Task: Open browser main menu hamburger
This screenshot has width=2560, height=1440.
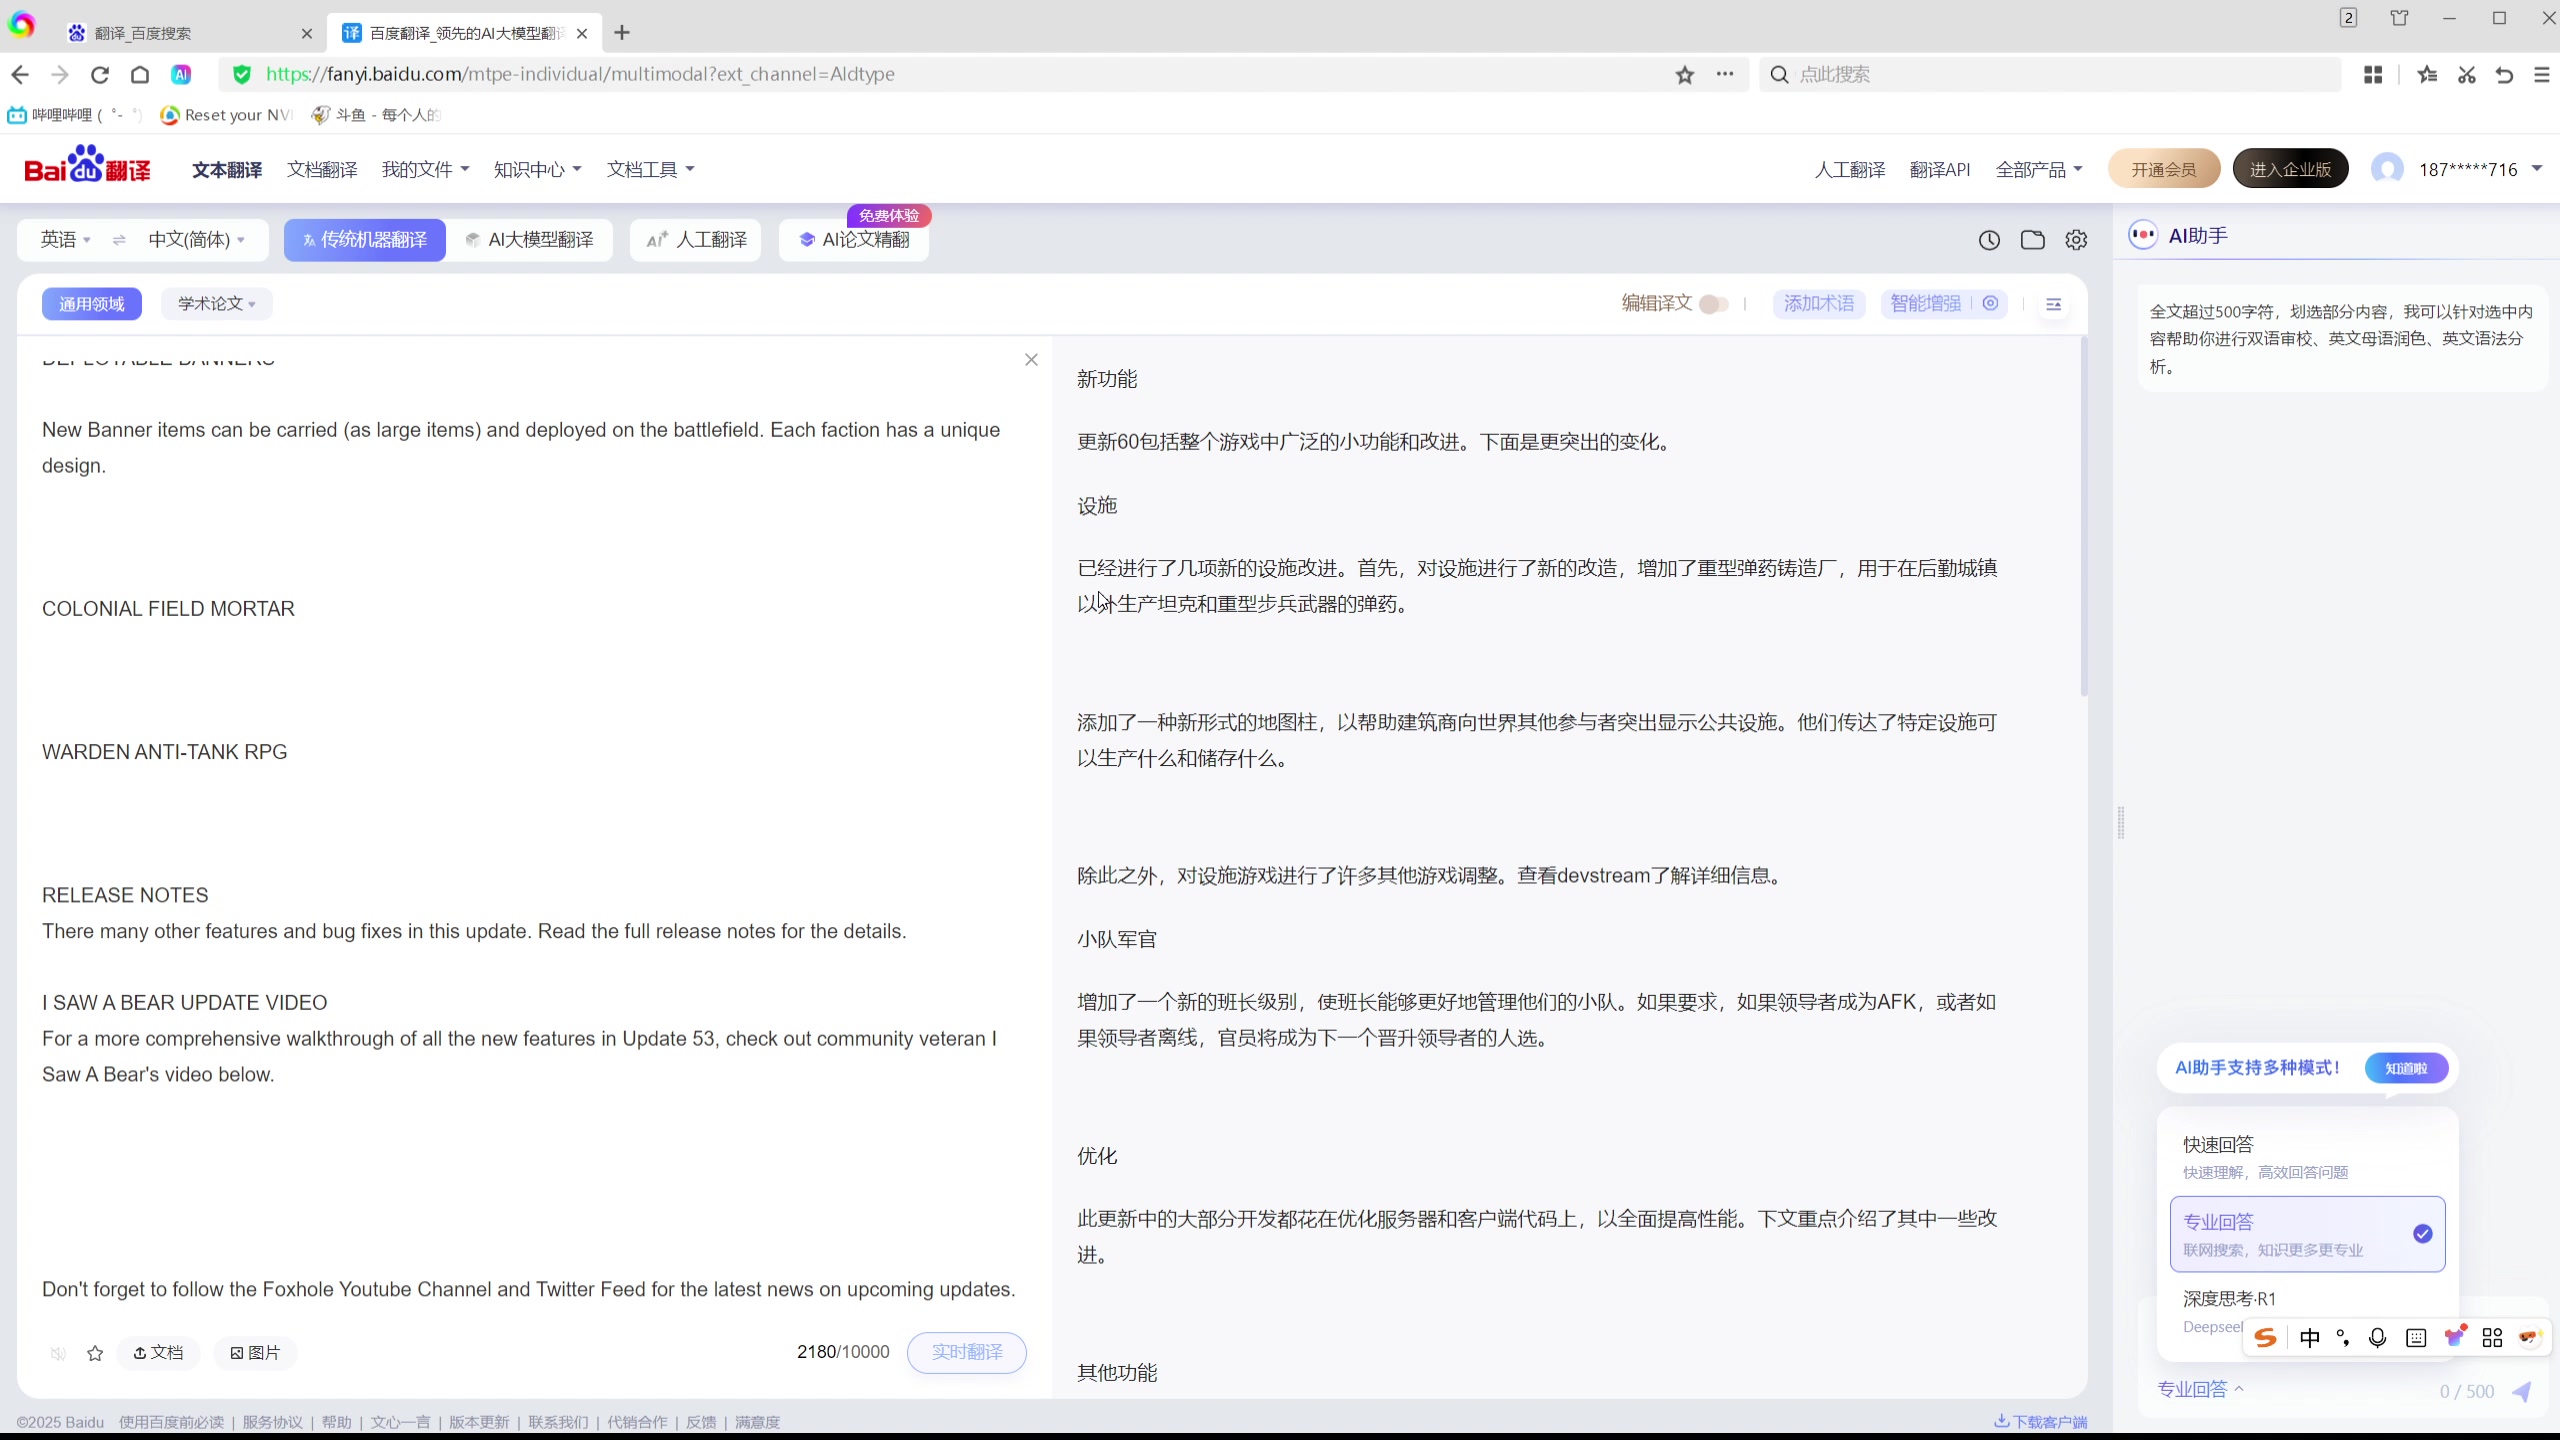Action: tap(2541, 74)
